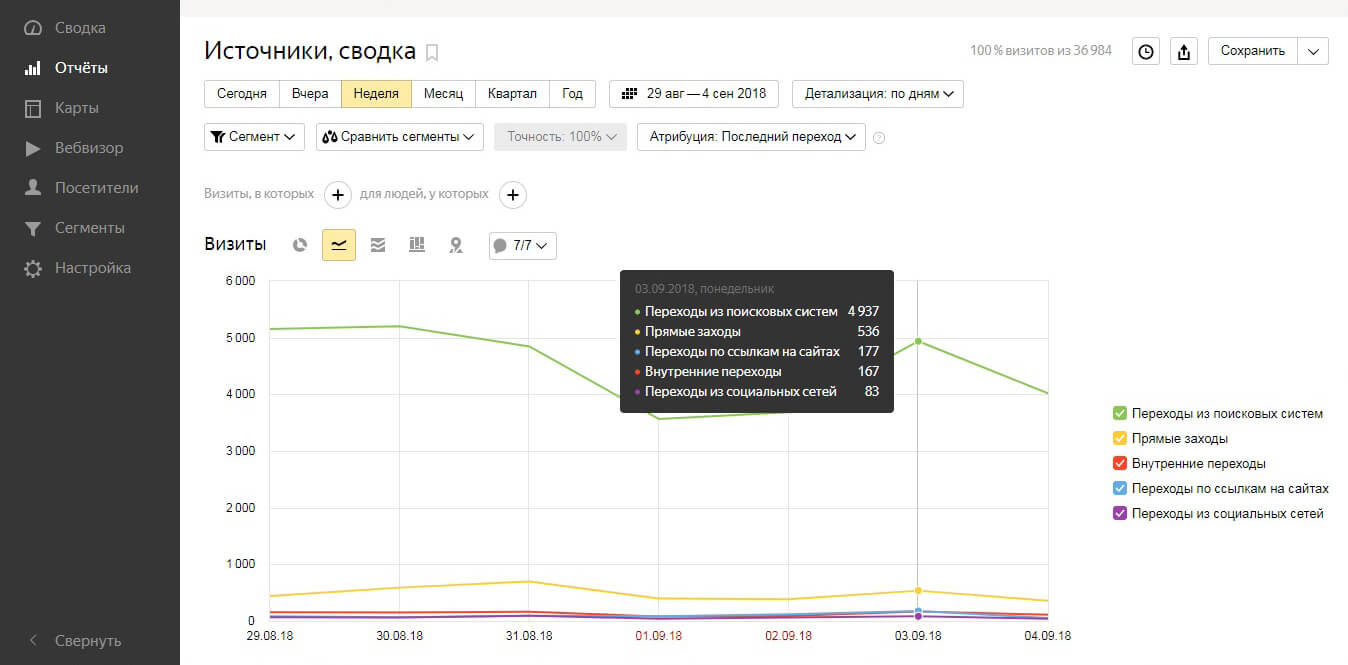Viewport: 1348px width, 665px height.
Task: Select the pie chart view icon
Action: pos(299,245)
